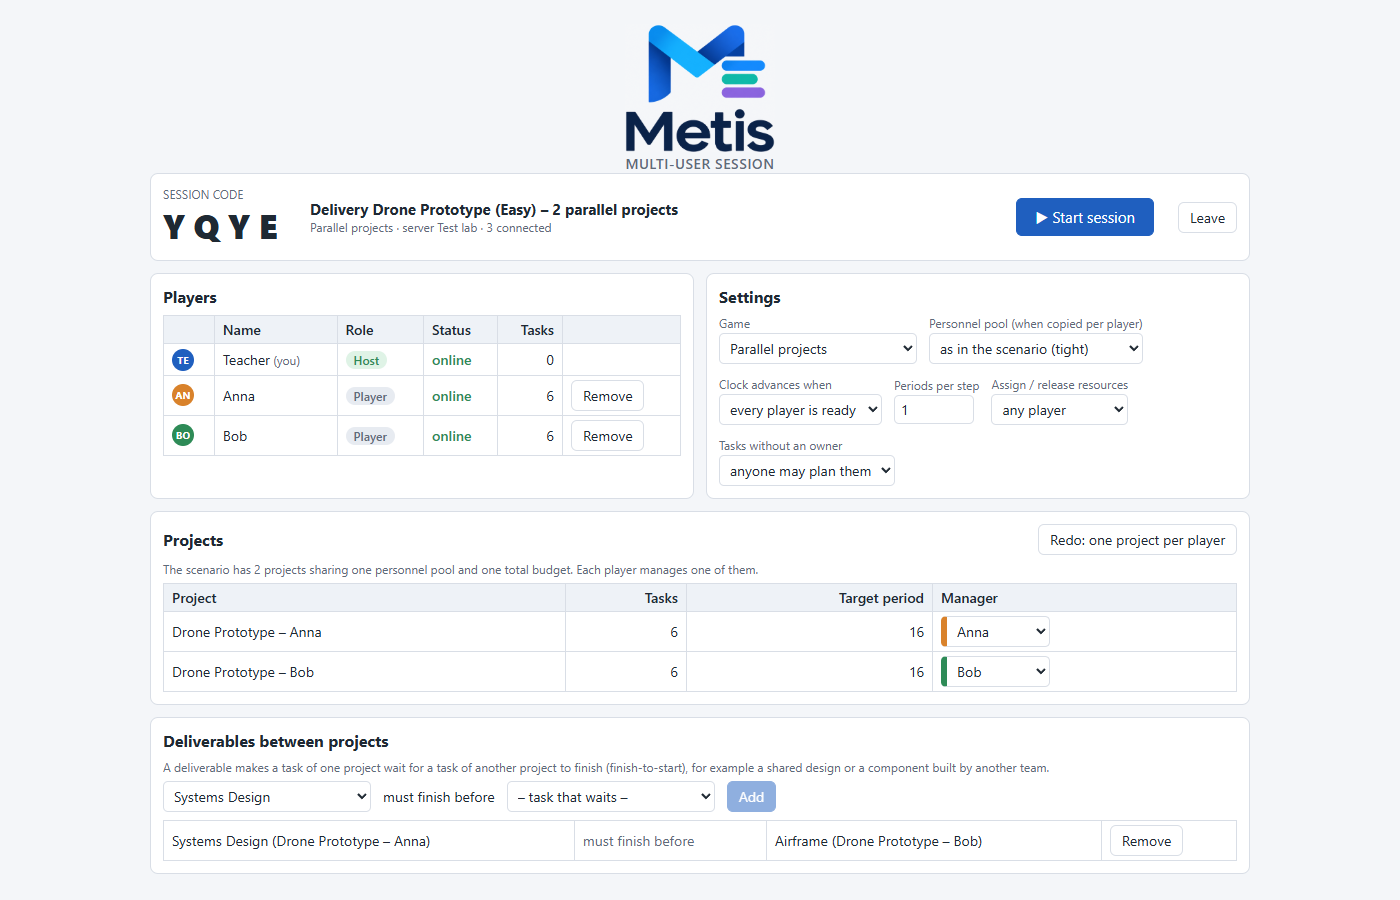The width and height of the screenshot is (1400, 900).
Task: Remove player Anna
Action: click(607, 396)
